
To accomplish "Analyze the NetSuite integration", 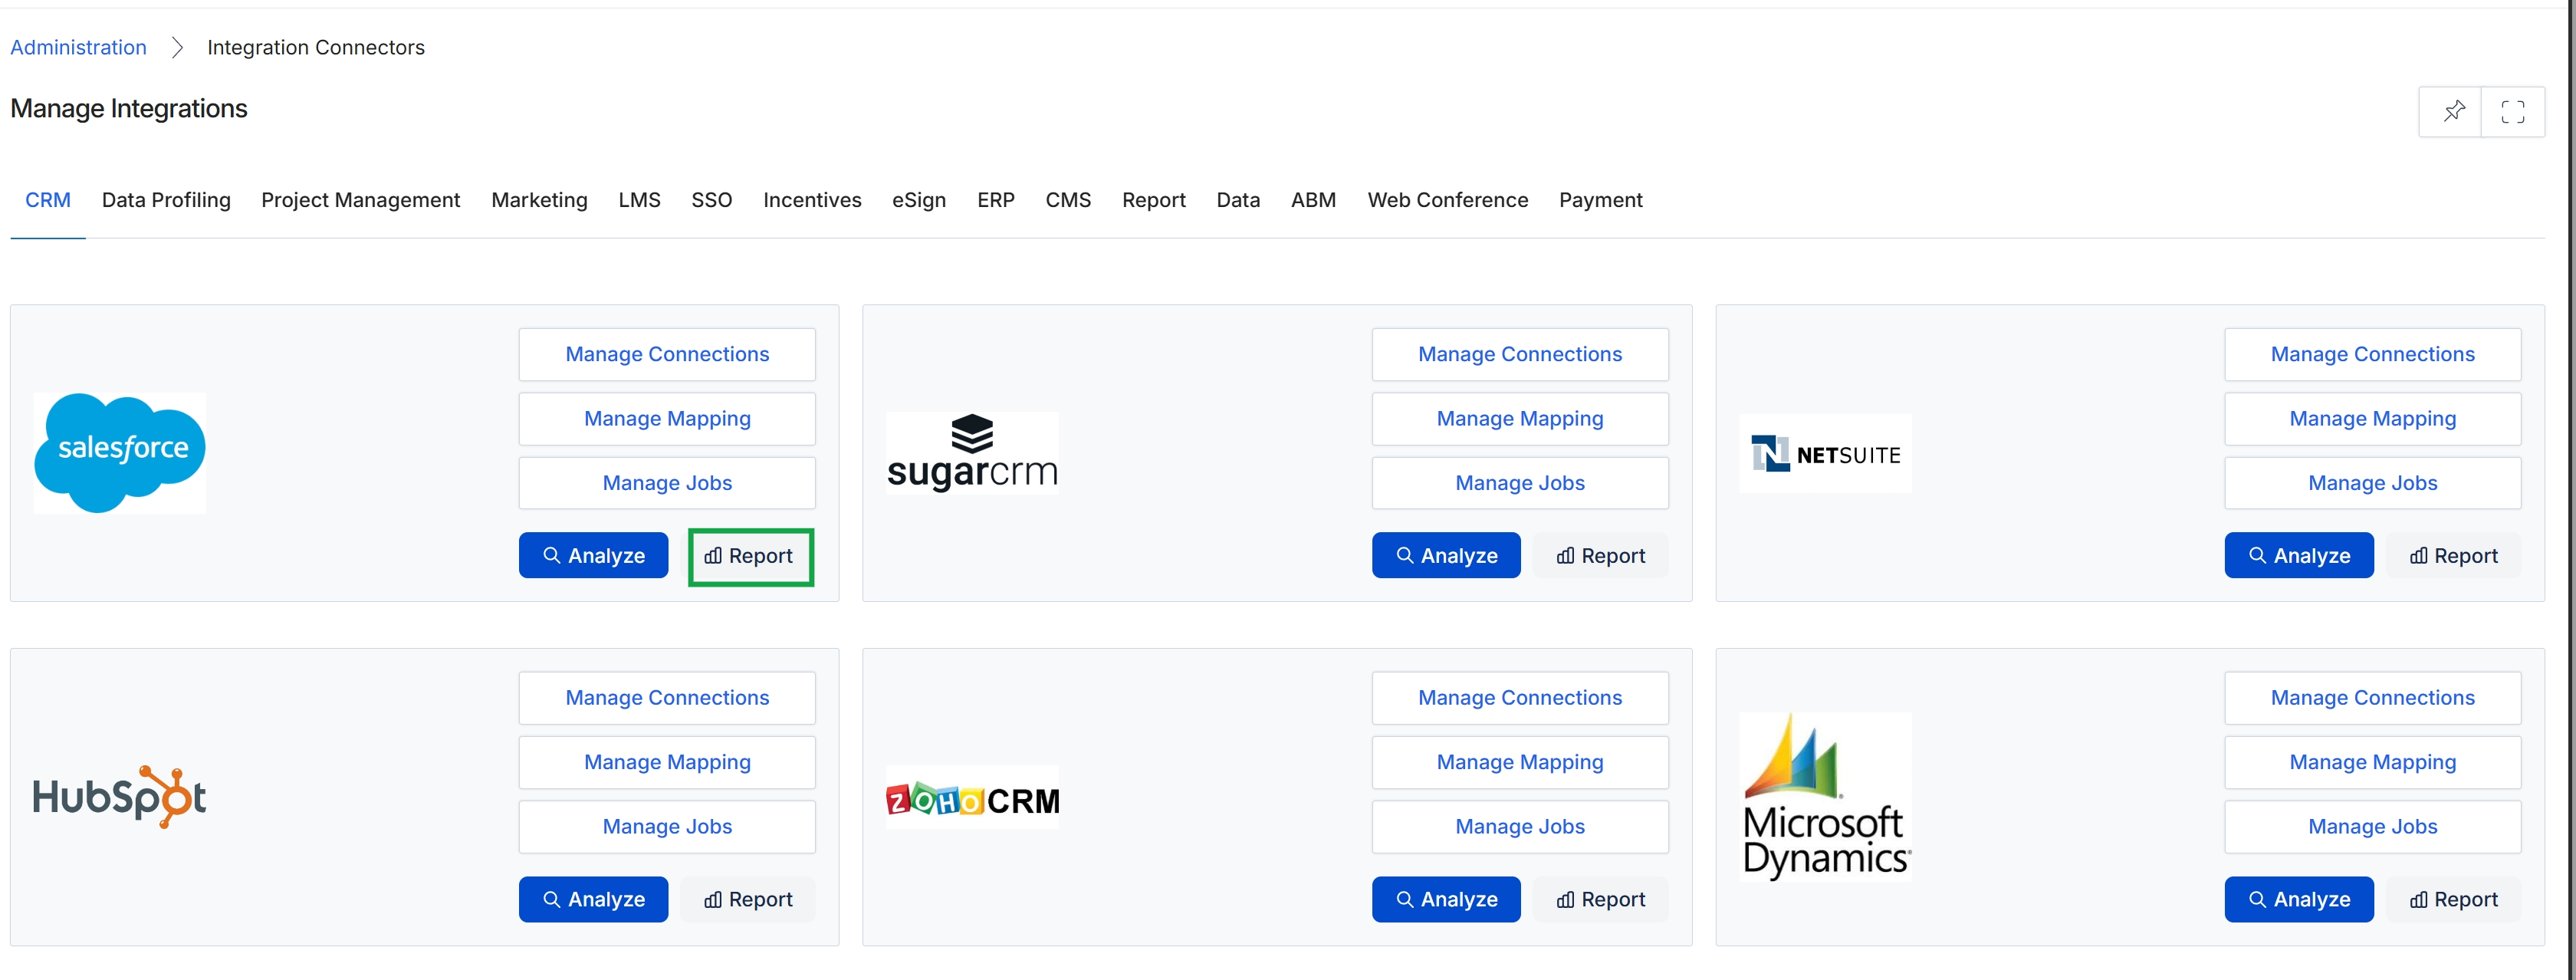I will tap(2299, 555).
